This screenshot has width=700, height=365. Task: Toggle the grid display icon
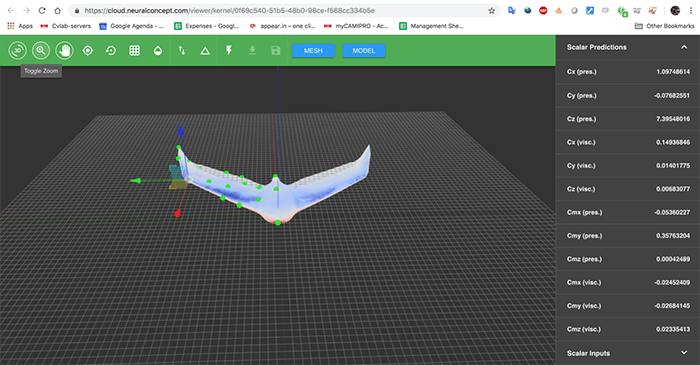(x=134, y=50)
